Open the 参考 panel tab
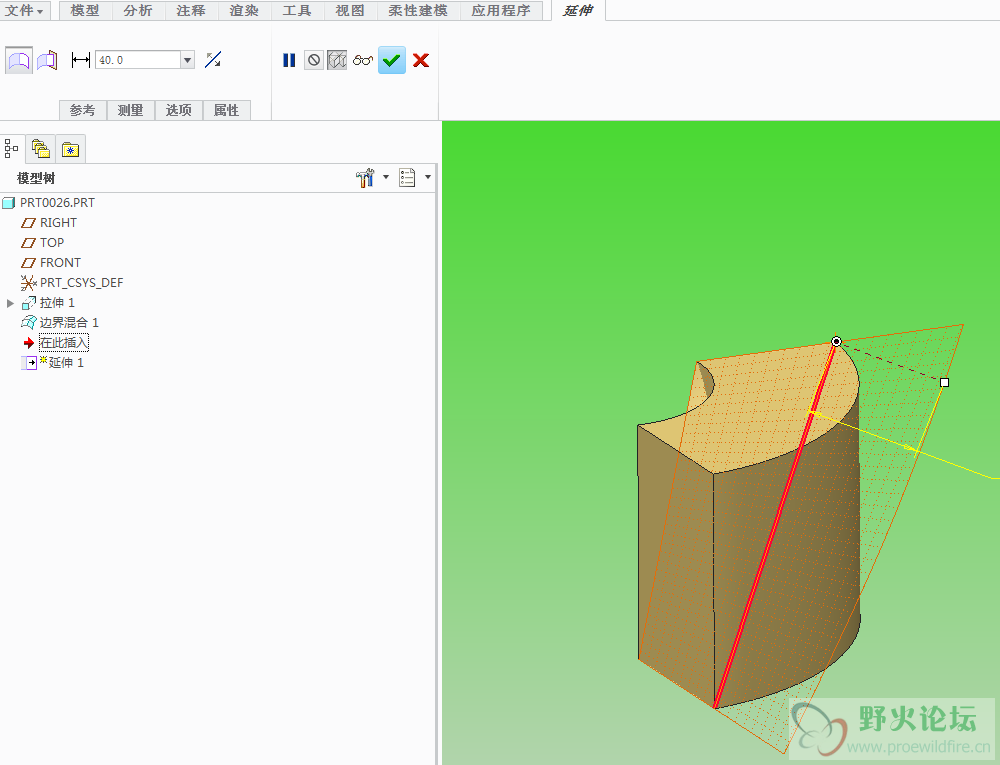 pyautogui.click(x=83, y=110)
